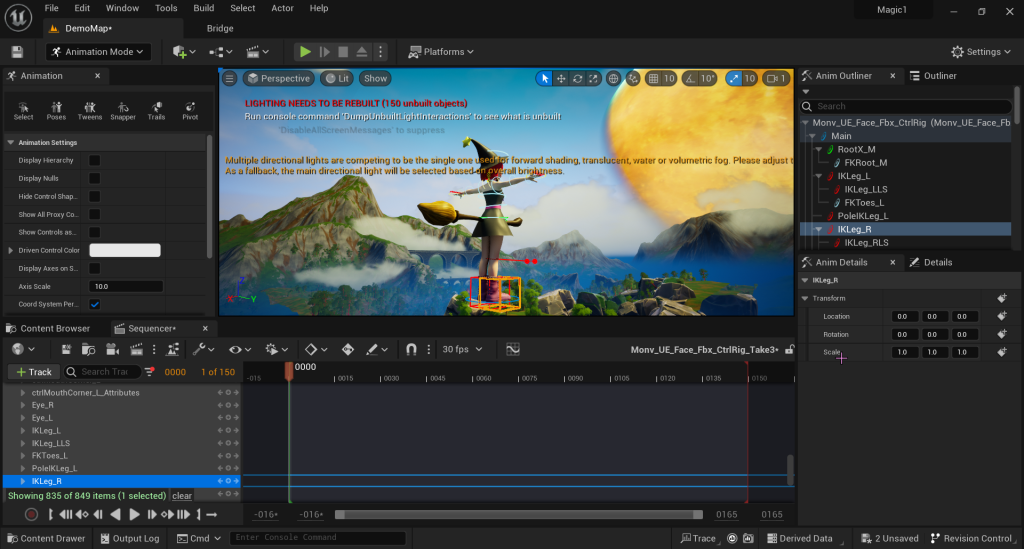Click the sequencer timeline range scrollbar
Screen dimensions: 1024x549
click(519, 514)
